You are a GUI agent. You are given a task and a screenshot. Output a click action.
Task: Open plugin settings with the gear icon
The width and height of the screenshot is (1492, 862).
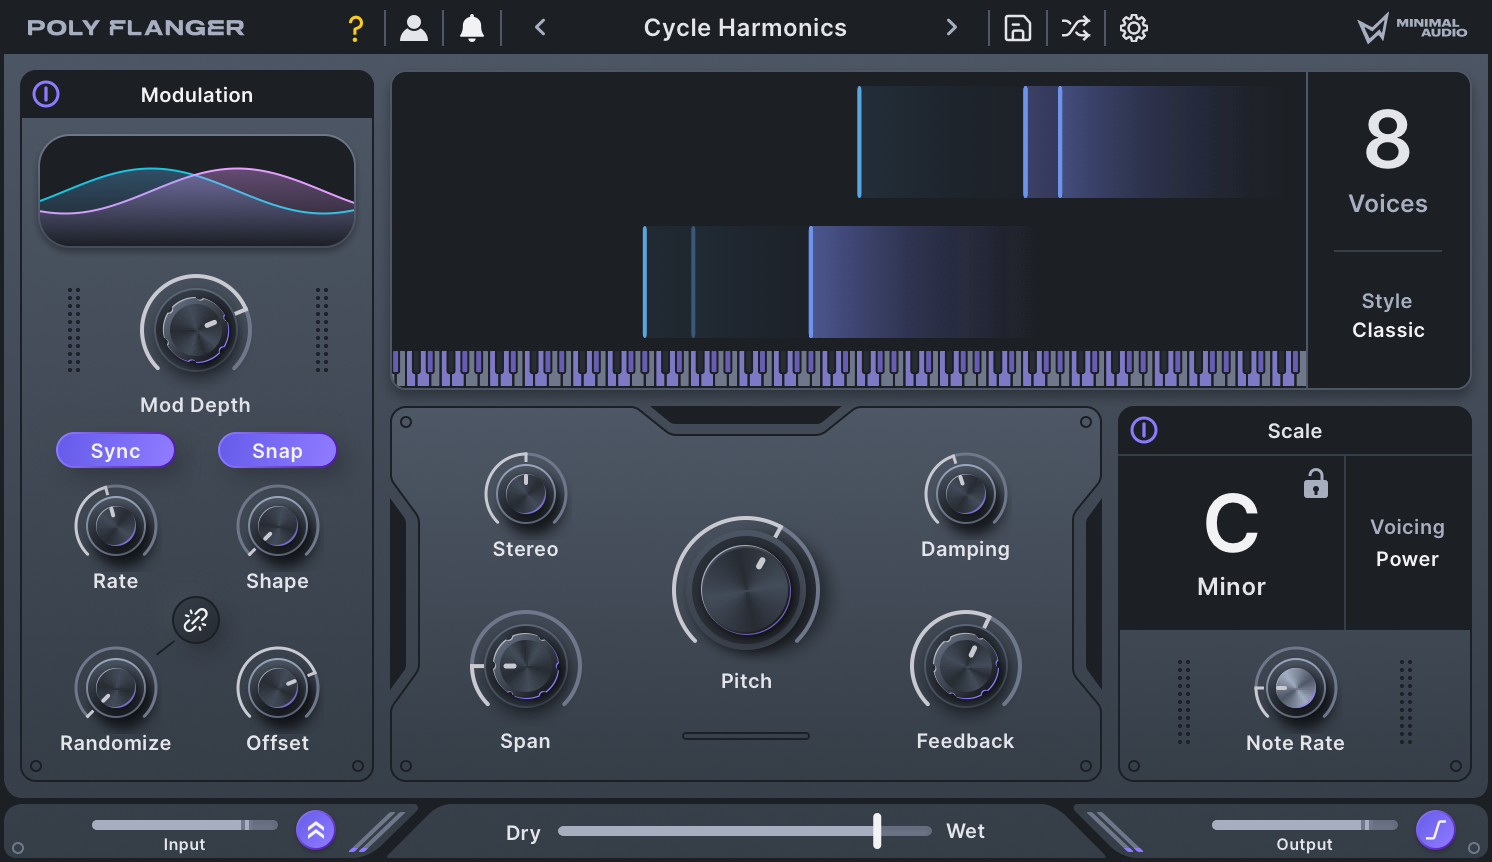click(x=1133, y=27)
